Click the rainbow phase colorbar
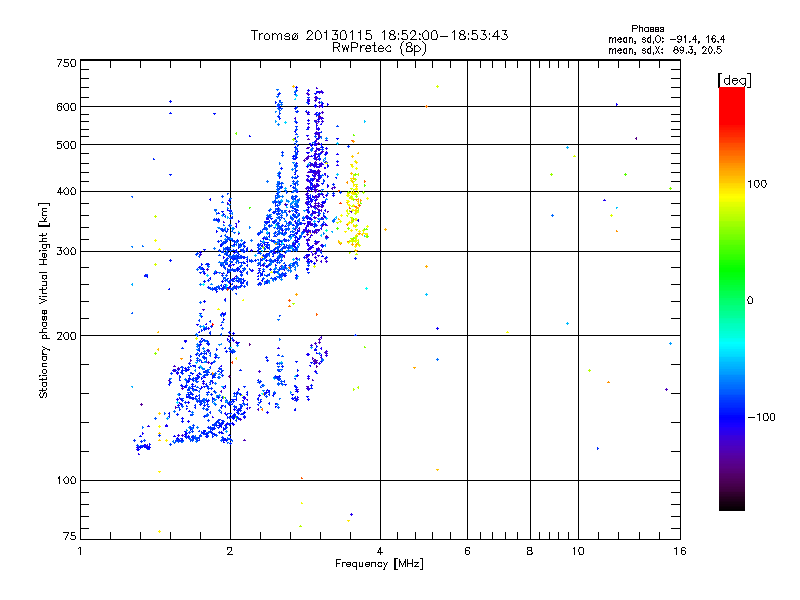Viewport: 800px width, 600px height. coord(732,298)
